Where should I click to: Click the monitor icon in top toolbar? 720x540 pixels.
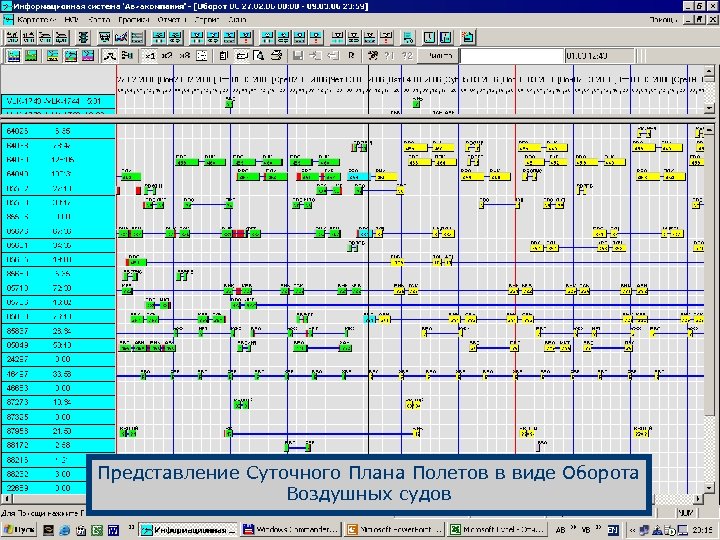tap(105, 37)
